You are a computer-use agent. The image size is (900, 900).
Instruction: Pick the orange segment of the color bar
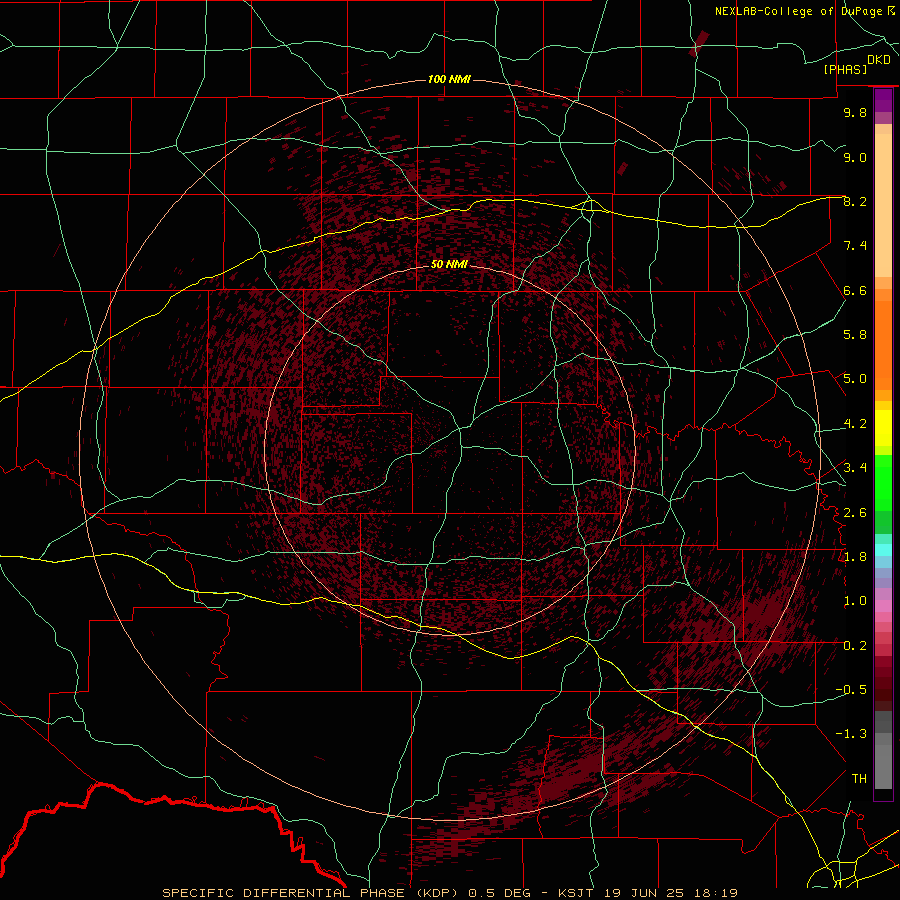tap(883, 344)
